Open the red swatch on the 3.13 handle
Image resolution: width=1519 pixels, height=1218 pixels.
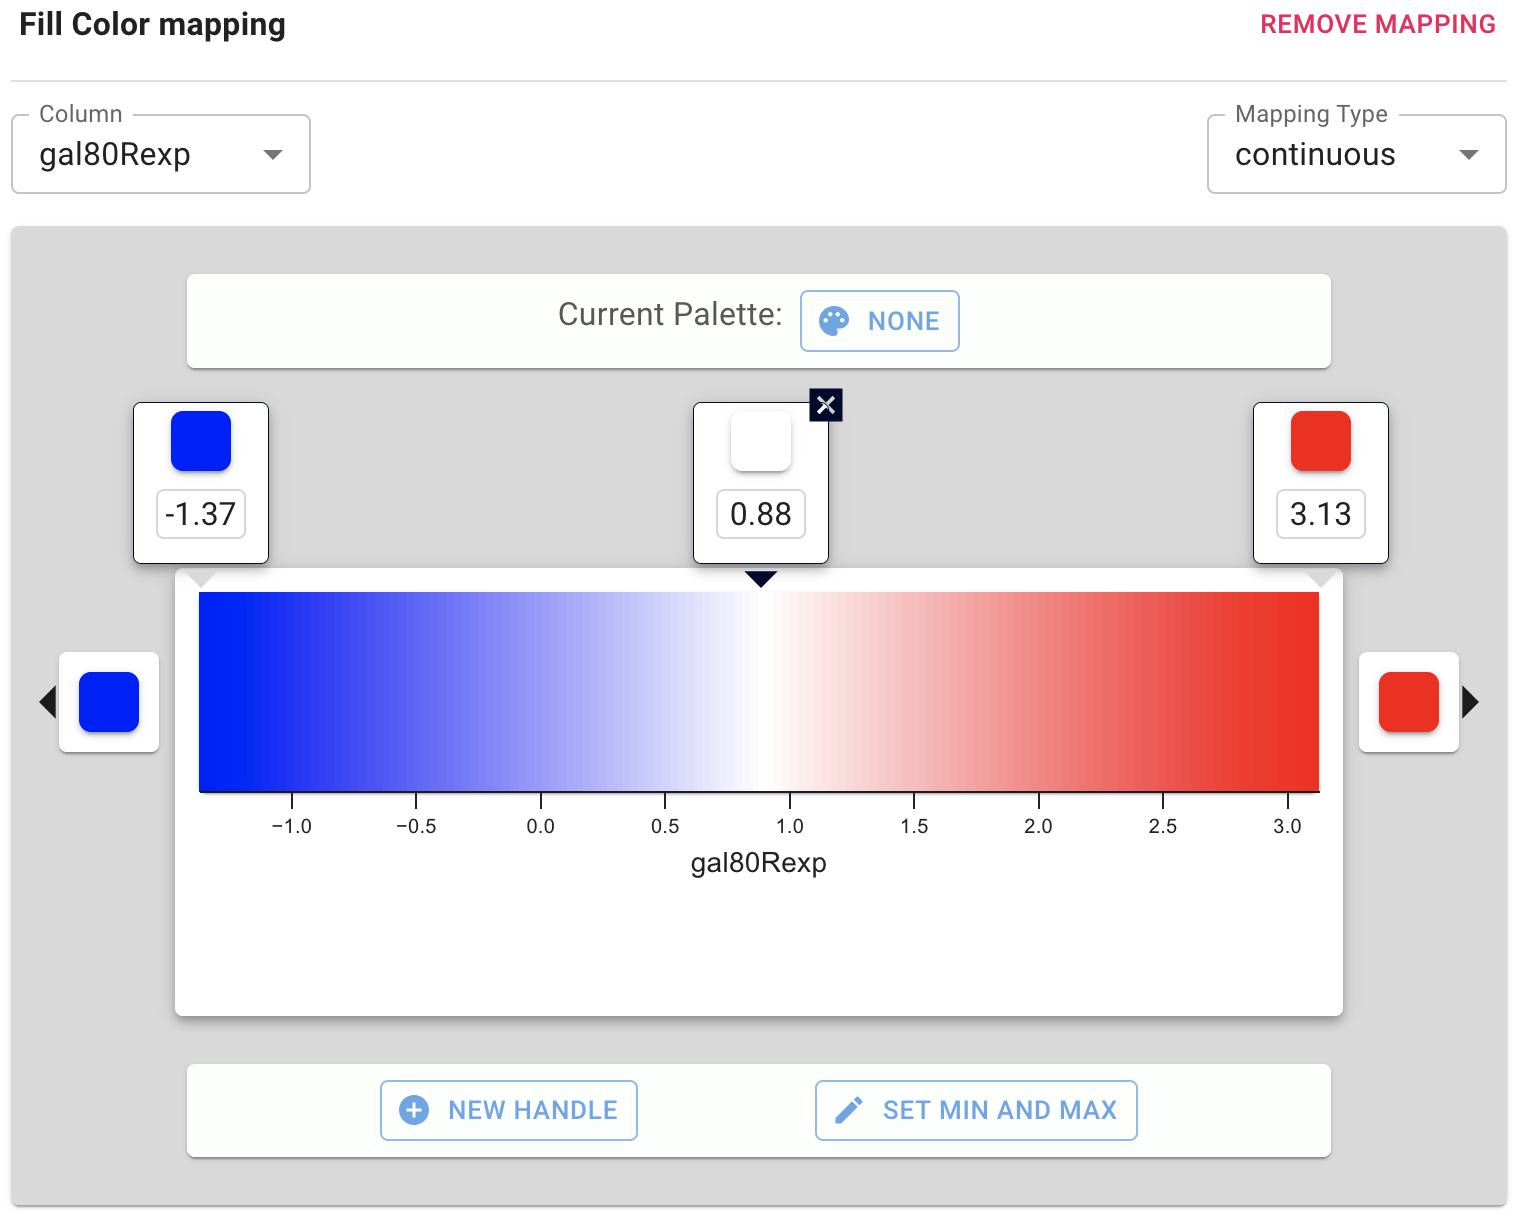click(x=1321, y=441)
